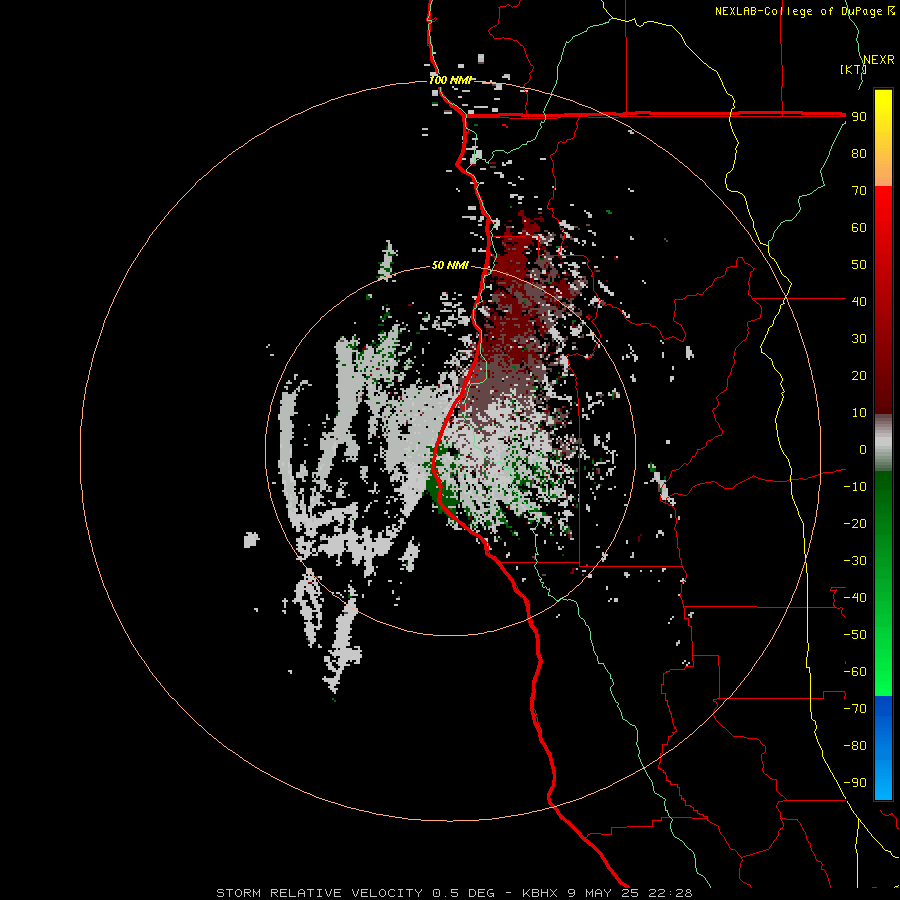Click the yellow-orange top segment of the color bar

pyautogui.click(x=883, y=138)
